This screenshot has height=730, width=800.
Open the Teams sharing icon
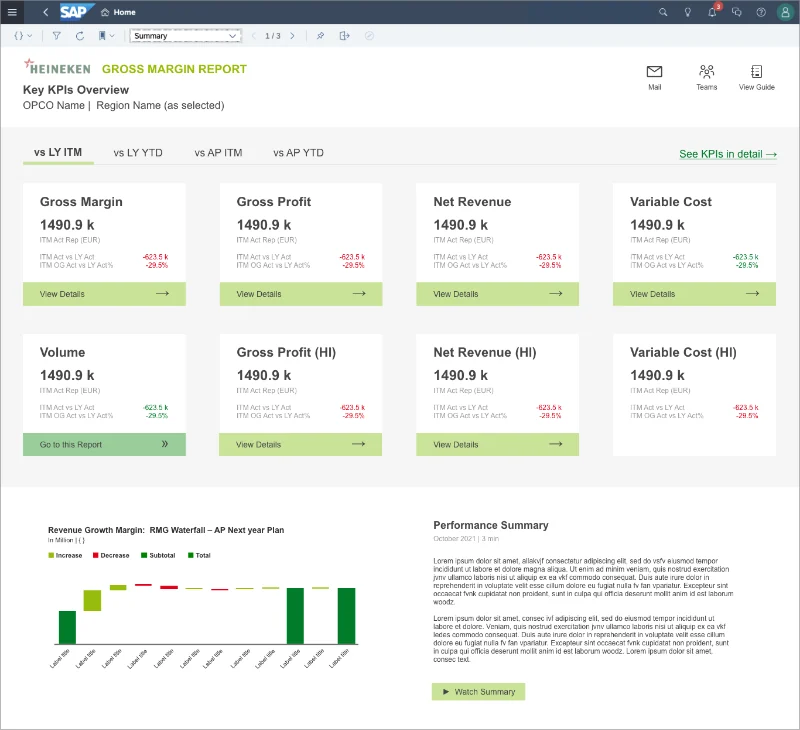pyautogui.click(x=707, y=71)
